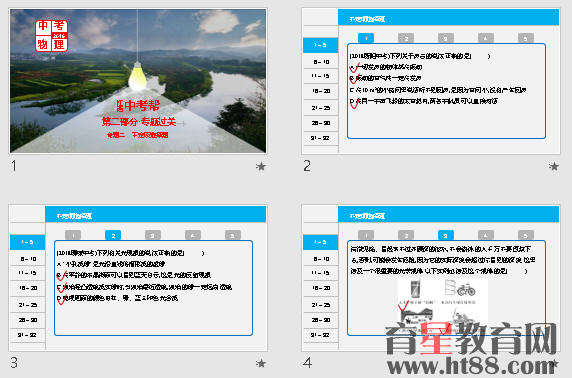
Task: Click the highlighted blue tab 2 in slide 3
Action: (113, 235)
